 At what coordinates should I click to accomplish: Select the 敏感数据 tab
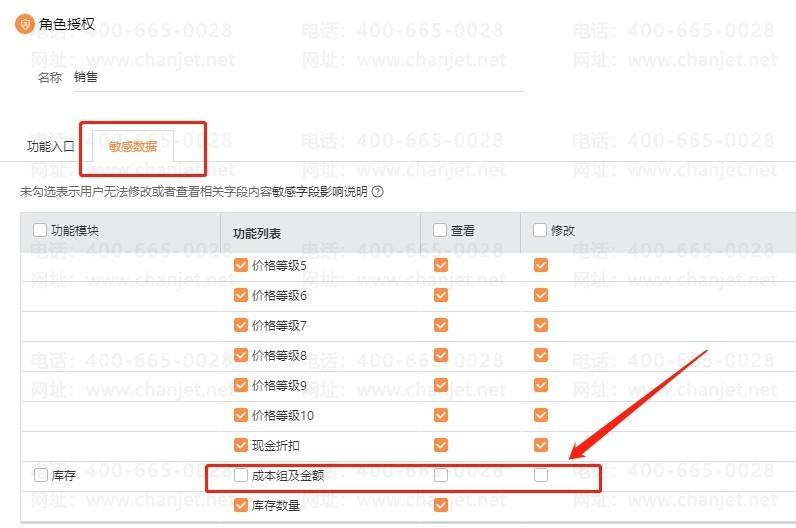click(x=132, y=146)
